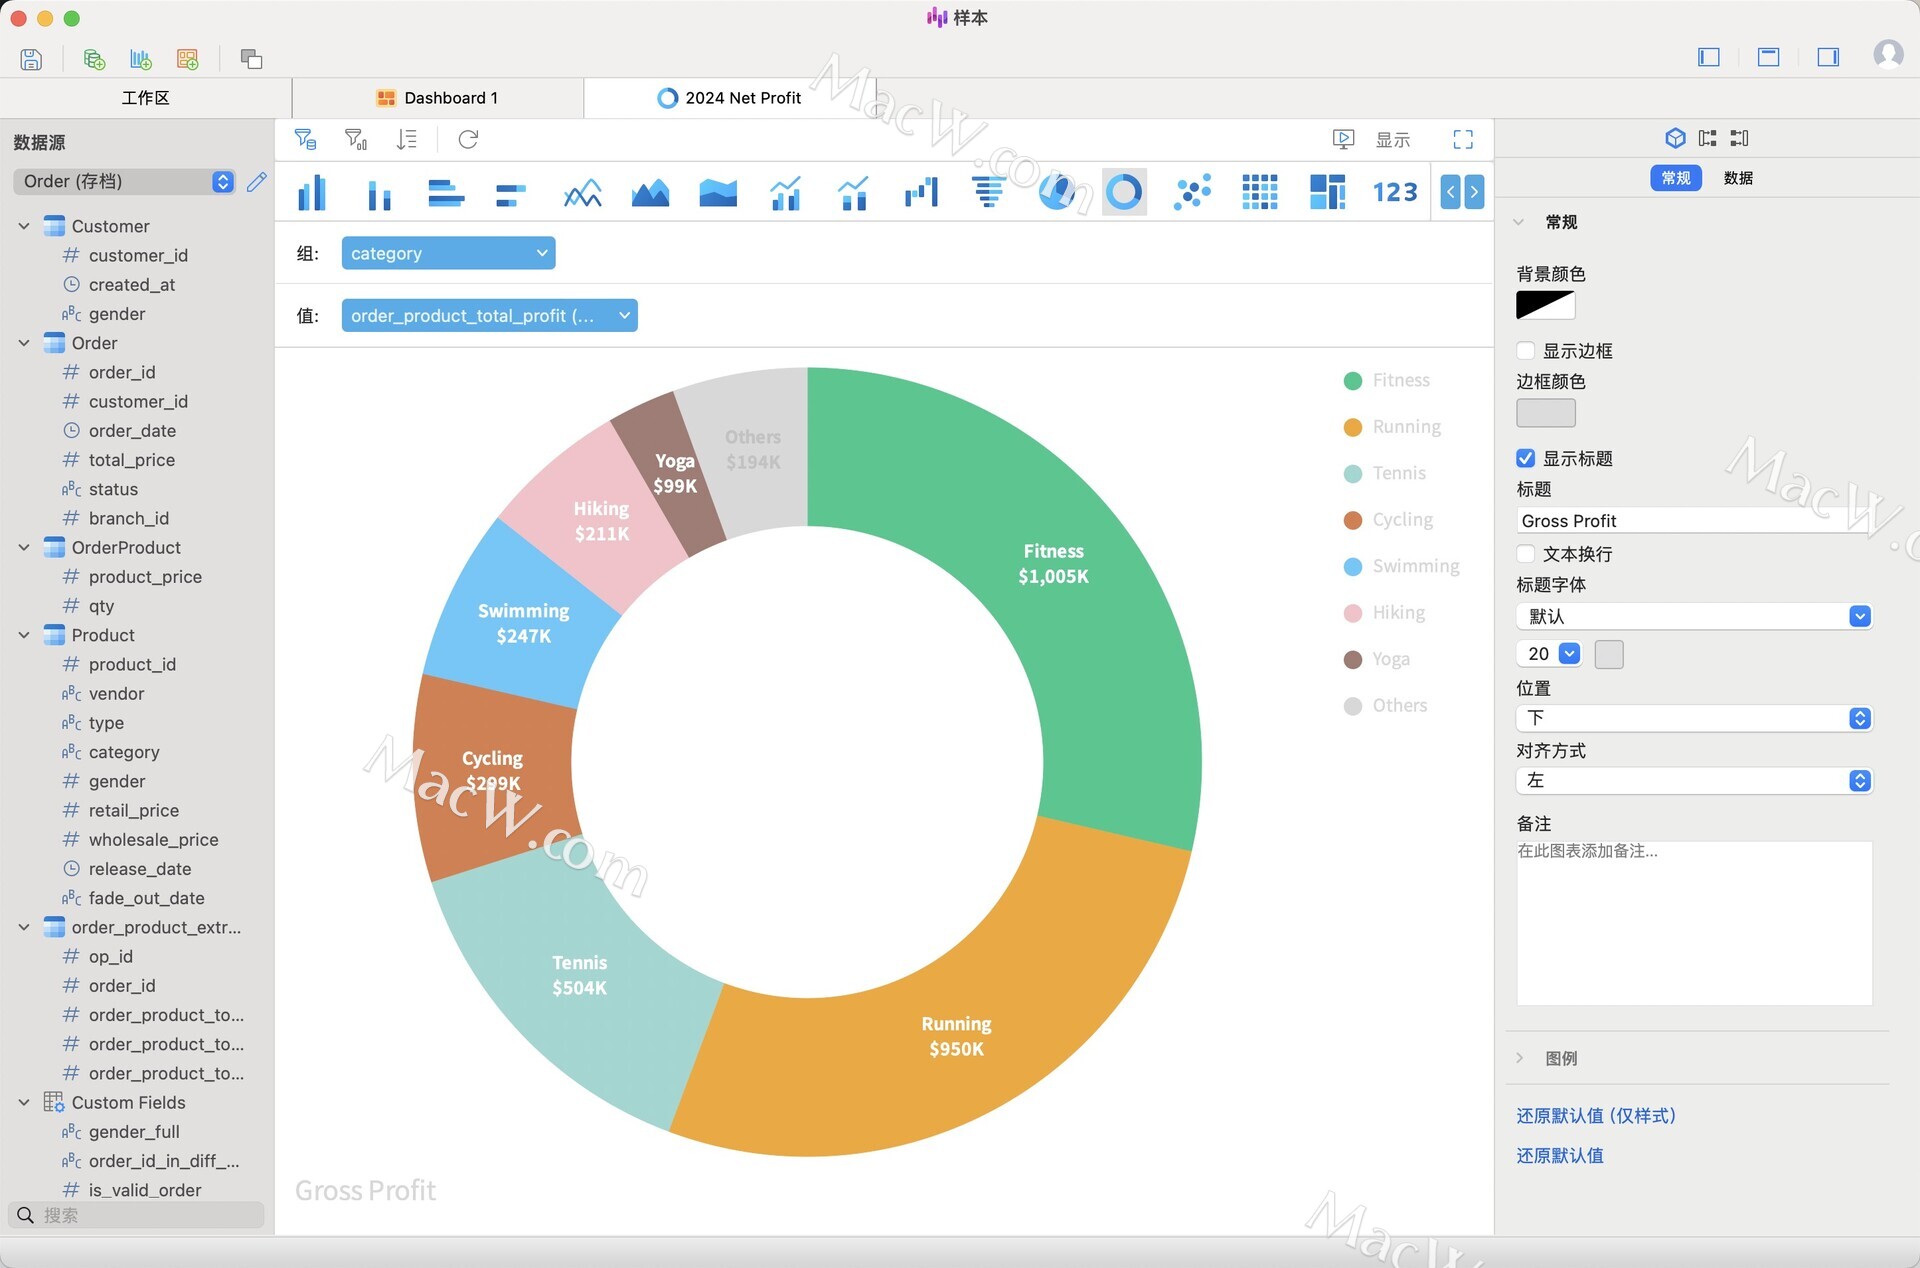Uncheck the 显示标题 checkbox
The image size is (1920, 1268).
pyautogui.click(x=1526, y=458)
